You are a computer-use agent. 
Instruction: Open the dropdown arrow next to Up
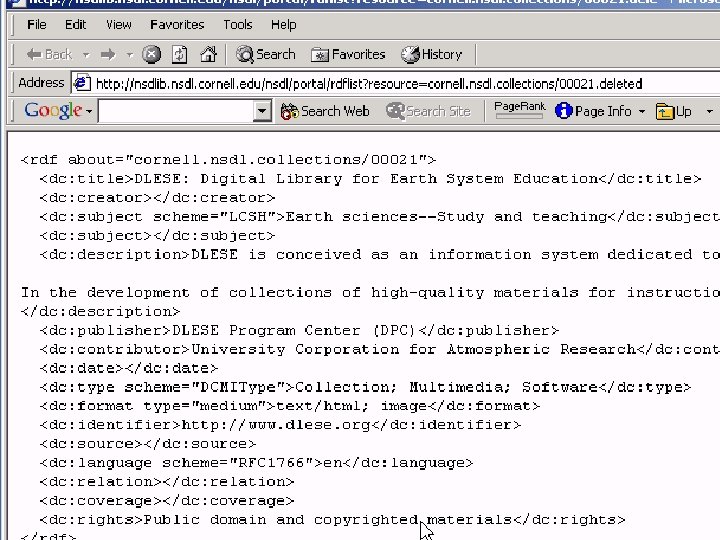tap(709, 111)
